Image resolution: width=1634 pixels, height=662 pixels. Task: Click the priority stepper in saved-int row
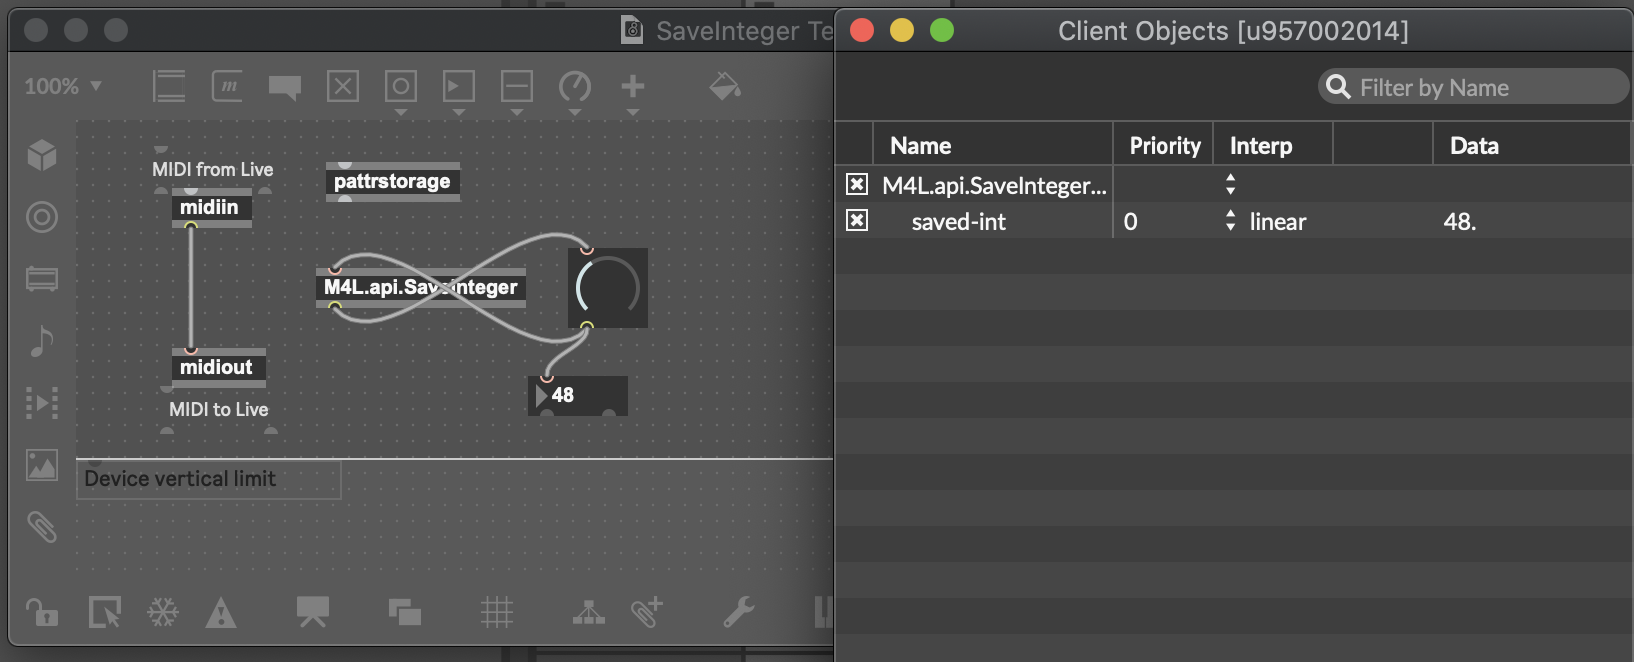[1230, 221]
